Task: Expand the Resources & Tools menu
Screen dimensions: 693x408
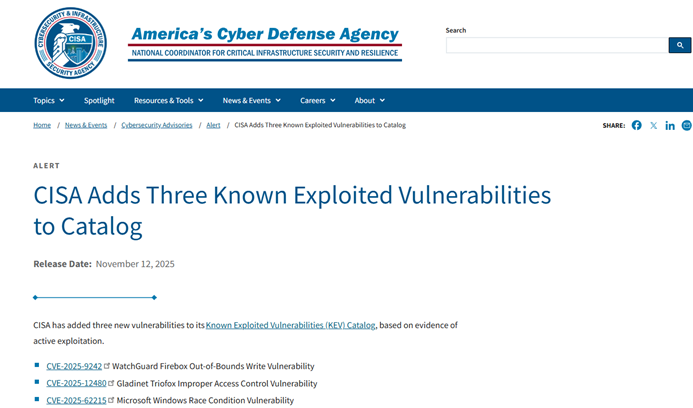Action: (x=168, y=100)
